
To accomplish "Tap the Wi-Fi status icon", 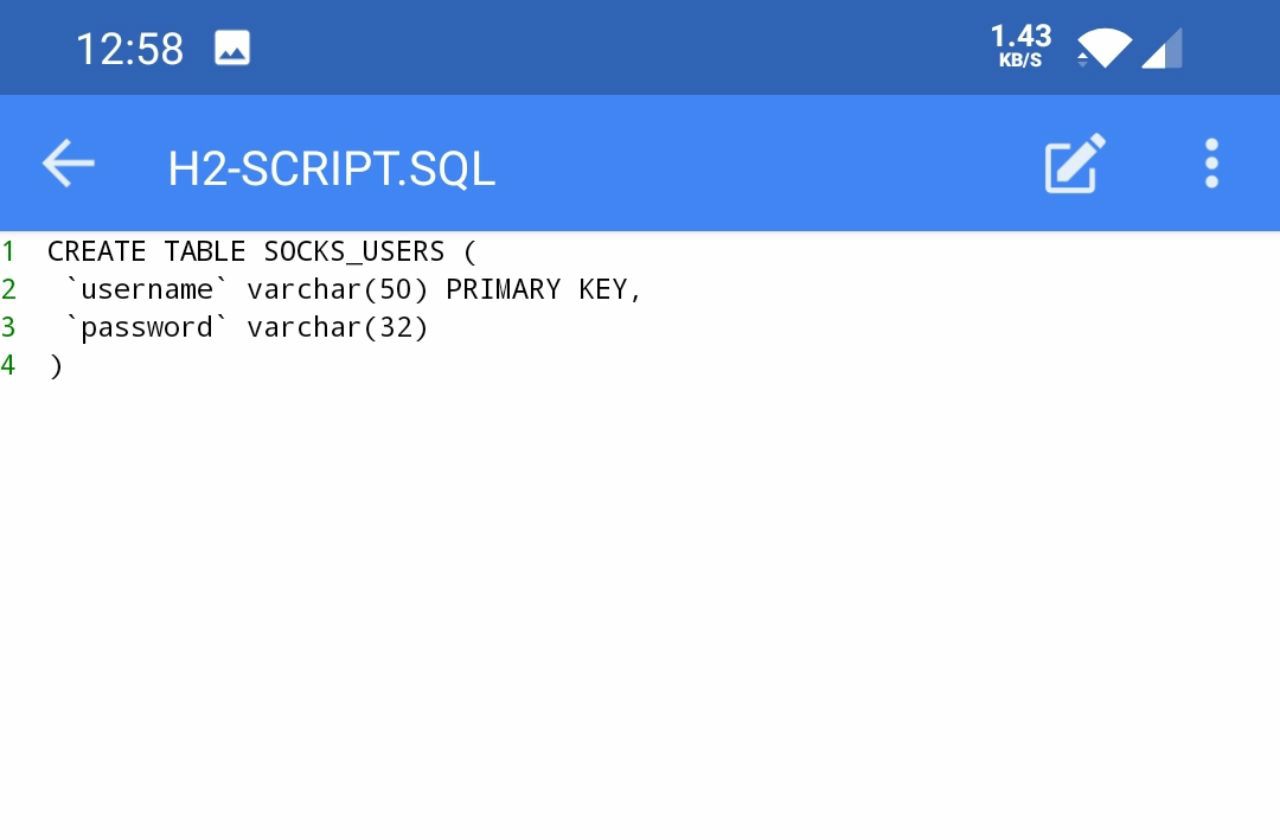I will point(1104,48).
